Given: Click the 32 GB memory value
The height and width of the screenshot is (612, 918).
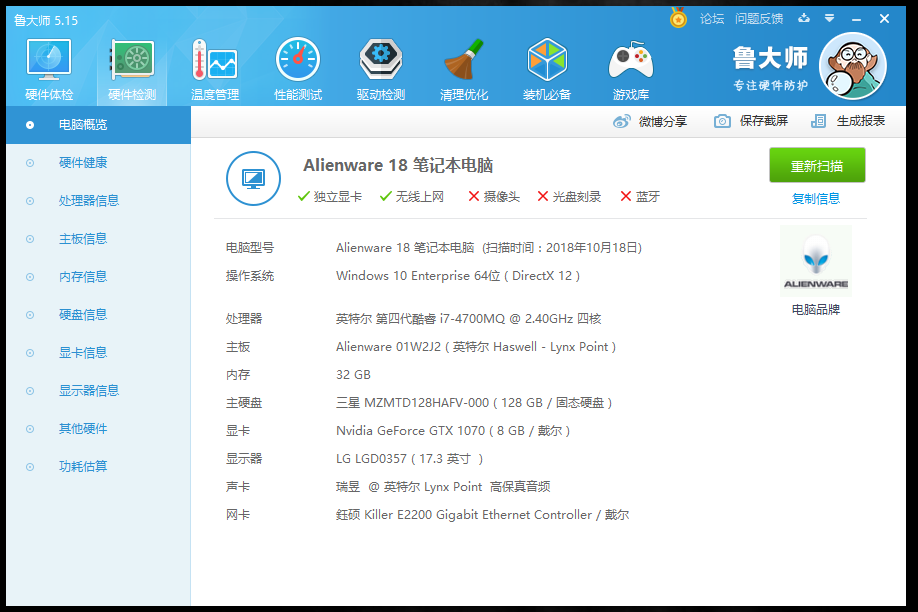Looking at the screenshot, I should [x=353, y=375].
